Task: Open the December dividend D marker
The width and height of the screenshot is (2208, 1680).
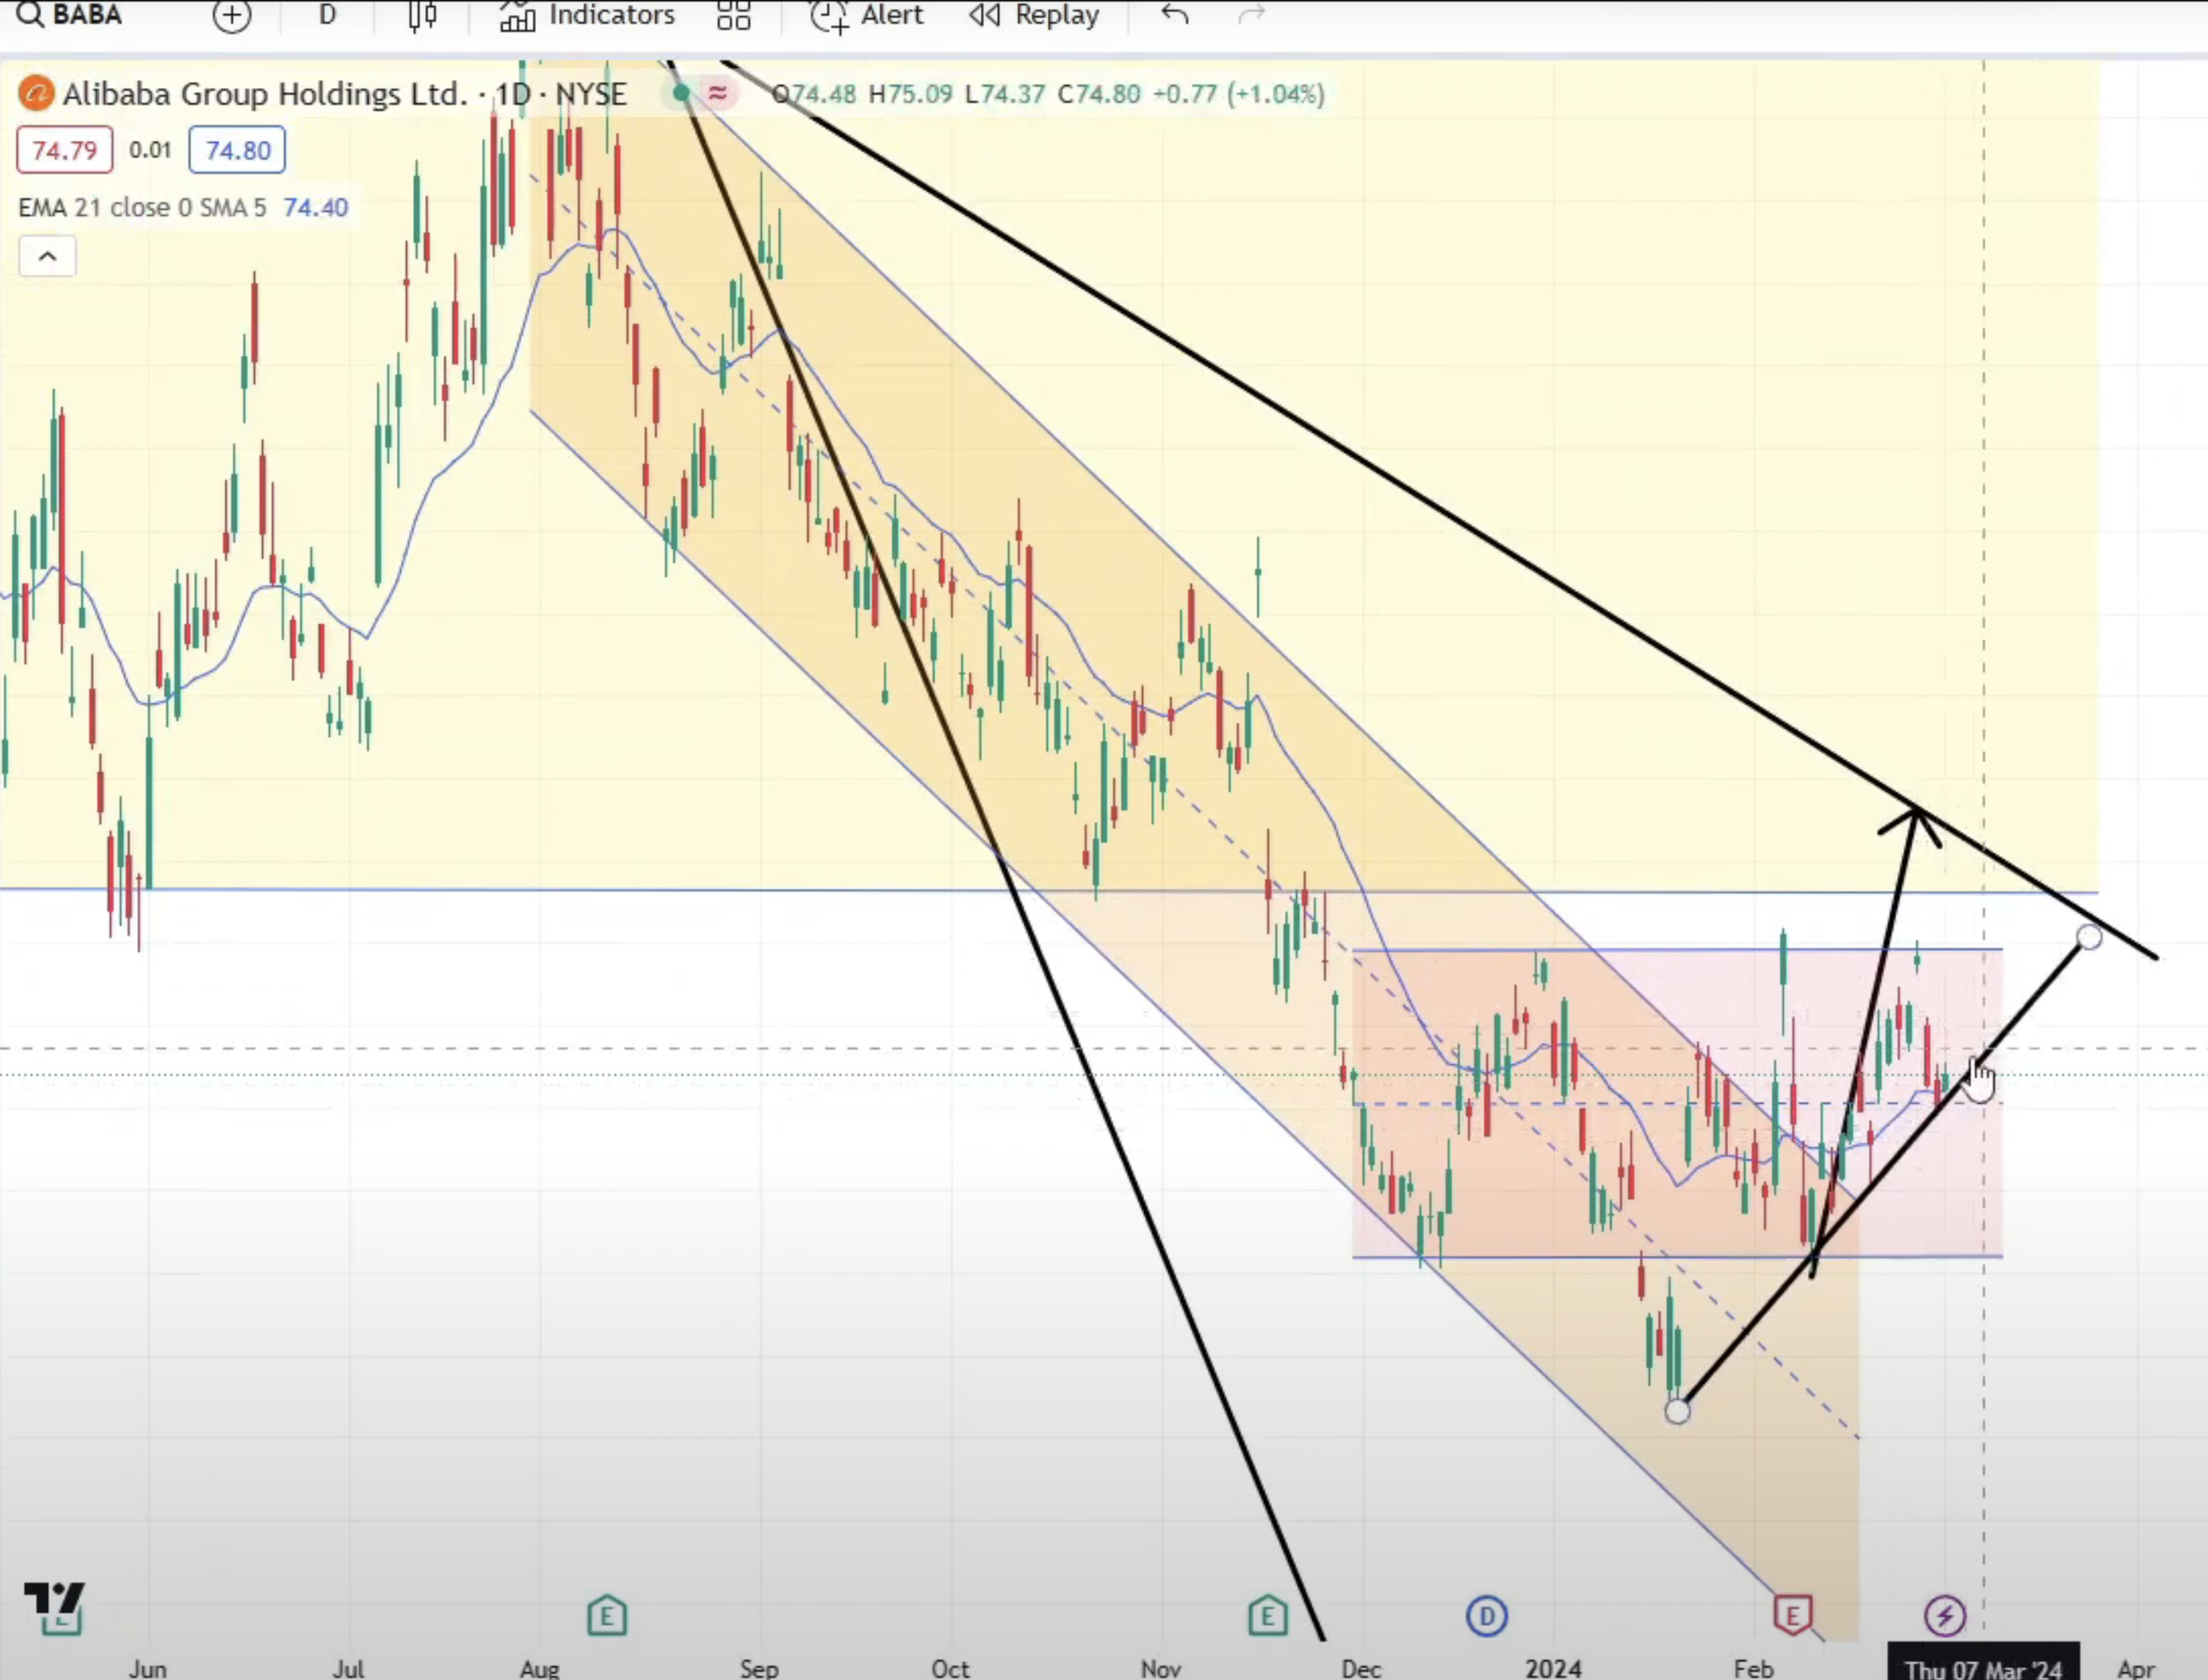Action: 1487,1616
